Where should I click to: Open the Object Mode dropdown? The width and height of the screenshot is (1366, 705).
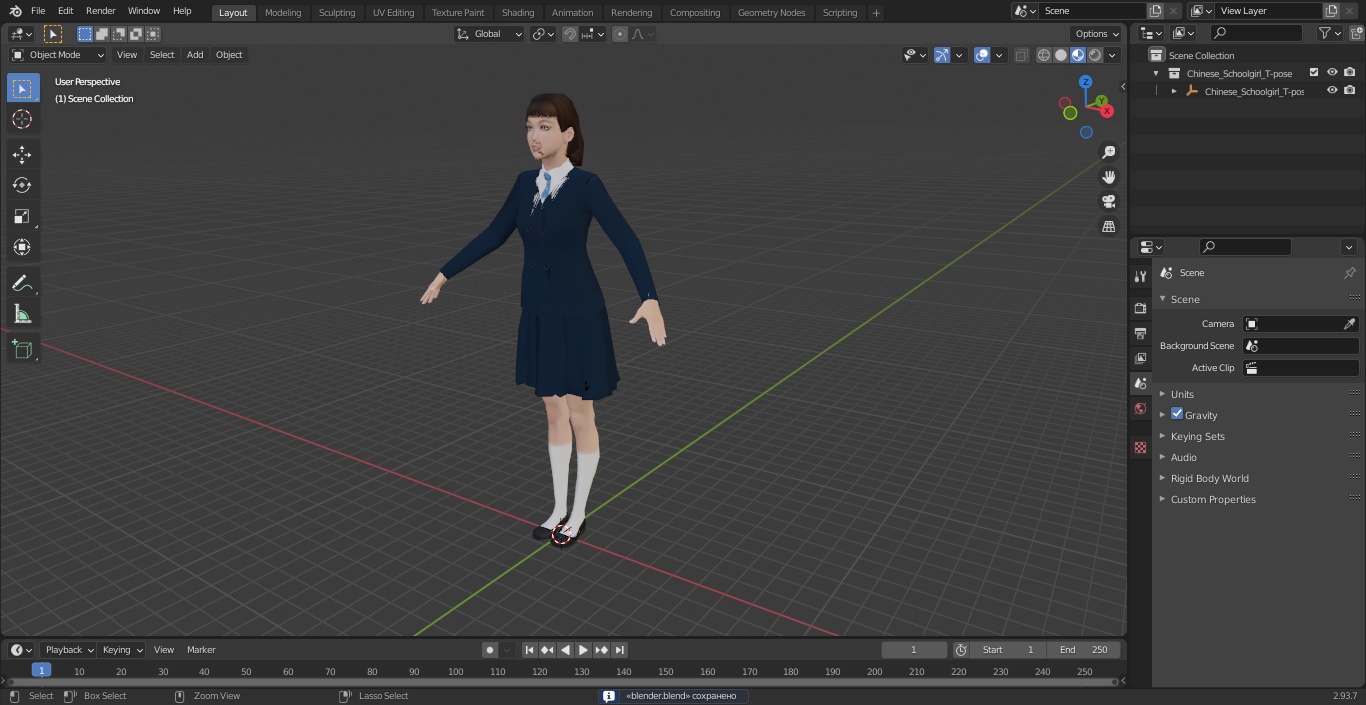[58, 55]
